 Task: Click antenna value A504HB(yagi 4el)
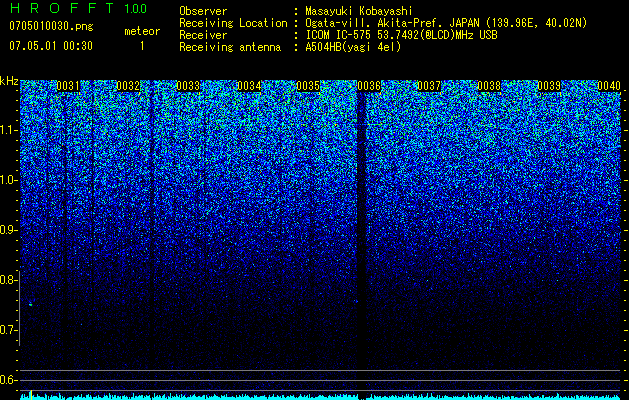353,47
